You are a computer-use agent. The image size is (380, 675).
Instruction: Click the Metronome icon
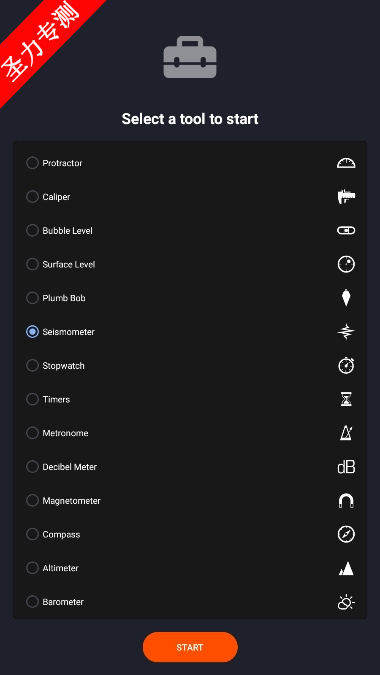pos(346,433)
